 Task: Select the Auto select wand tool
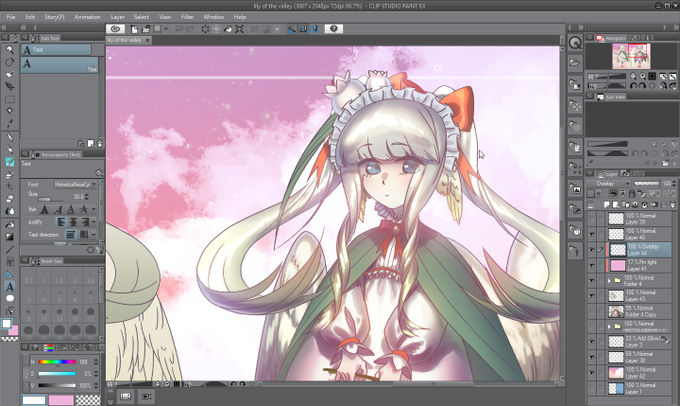(x=10, y=111)
